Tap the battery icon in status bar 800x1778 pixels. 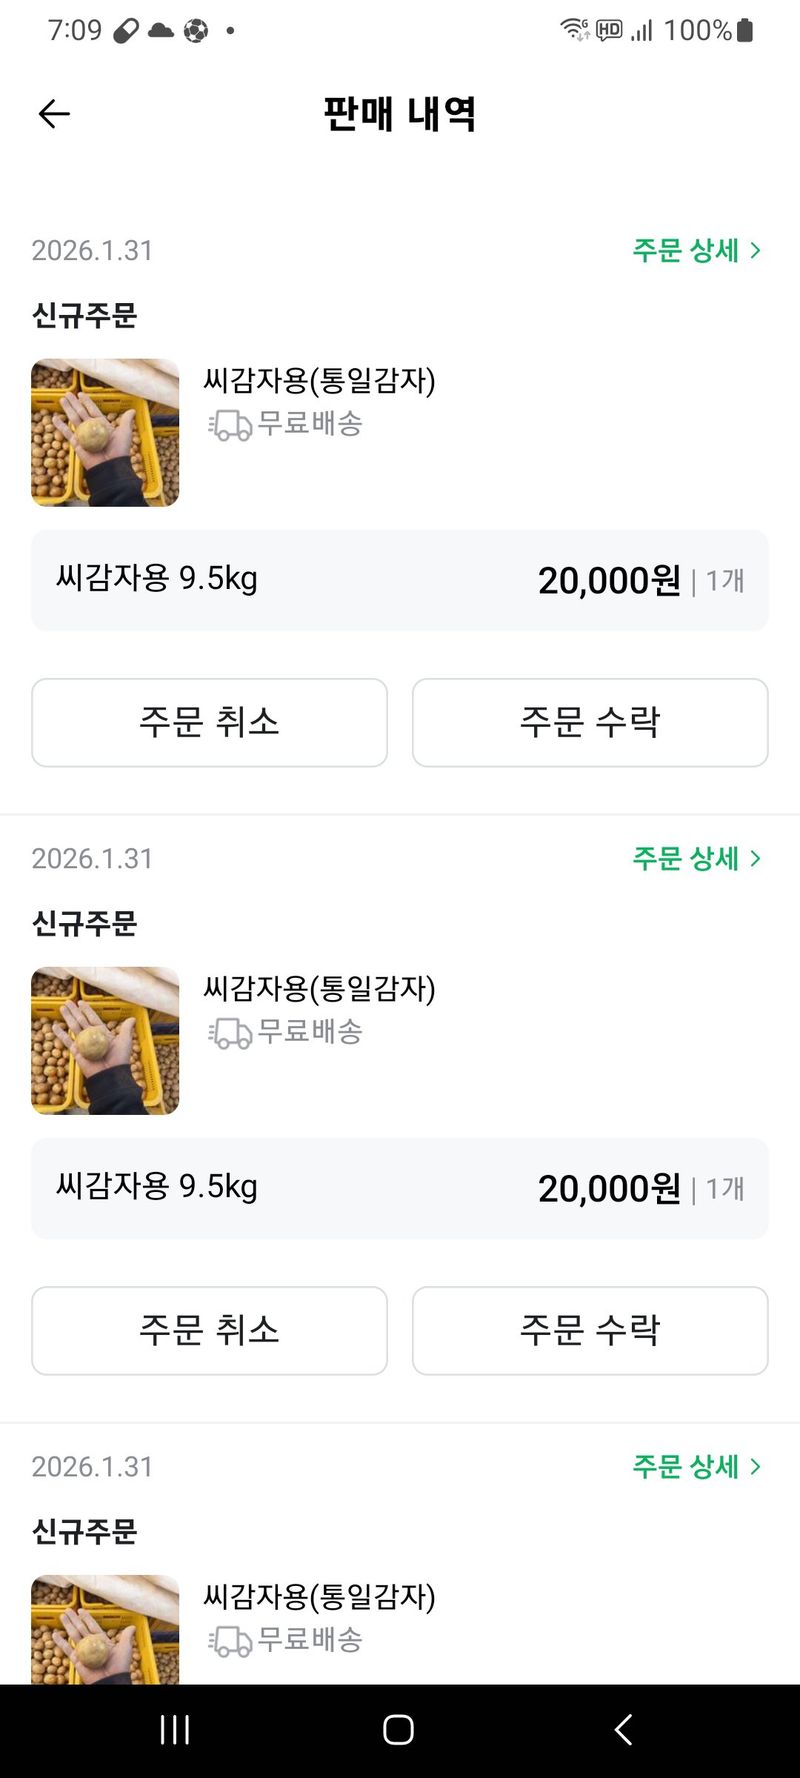745,31
